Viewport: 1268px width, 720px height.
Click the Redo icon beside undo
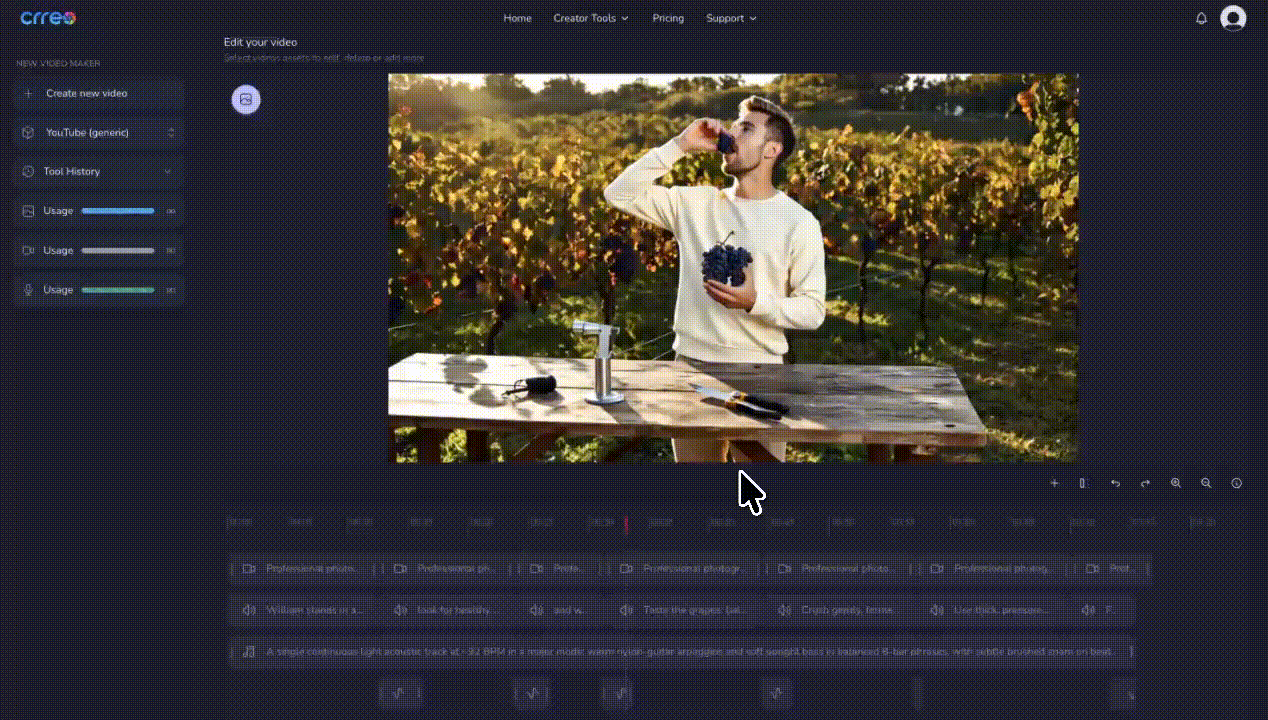(x=1145, y=483)
